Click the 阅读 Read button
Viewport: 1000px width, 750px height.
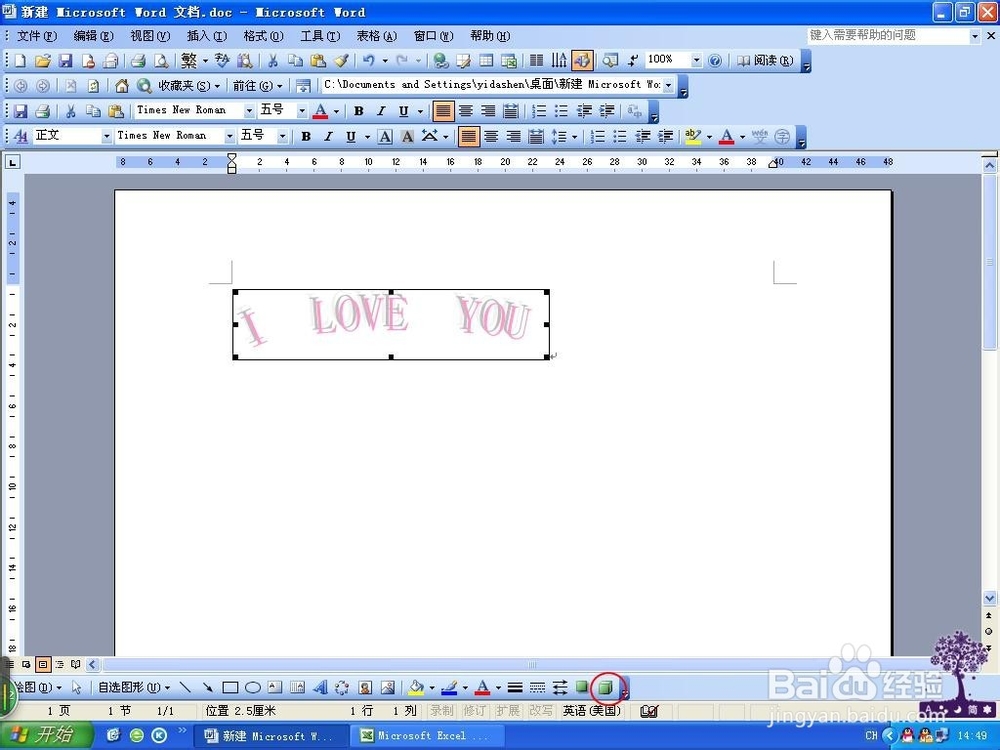pyautogui.click(x=765, y=61)
